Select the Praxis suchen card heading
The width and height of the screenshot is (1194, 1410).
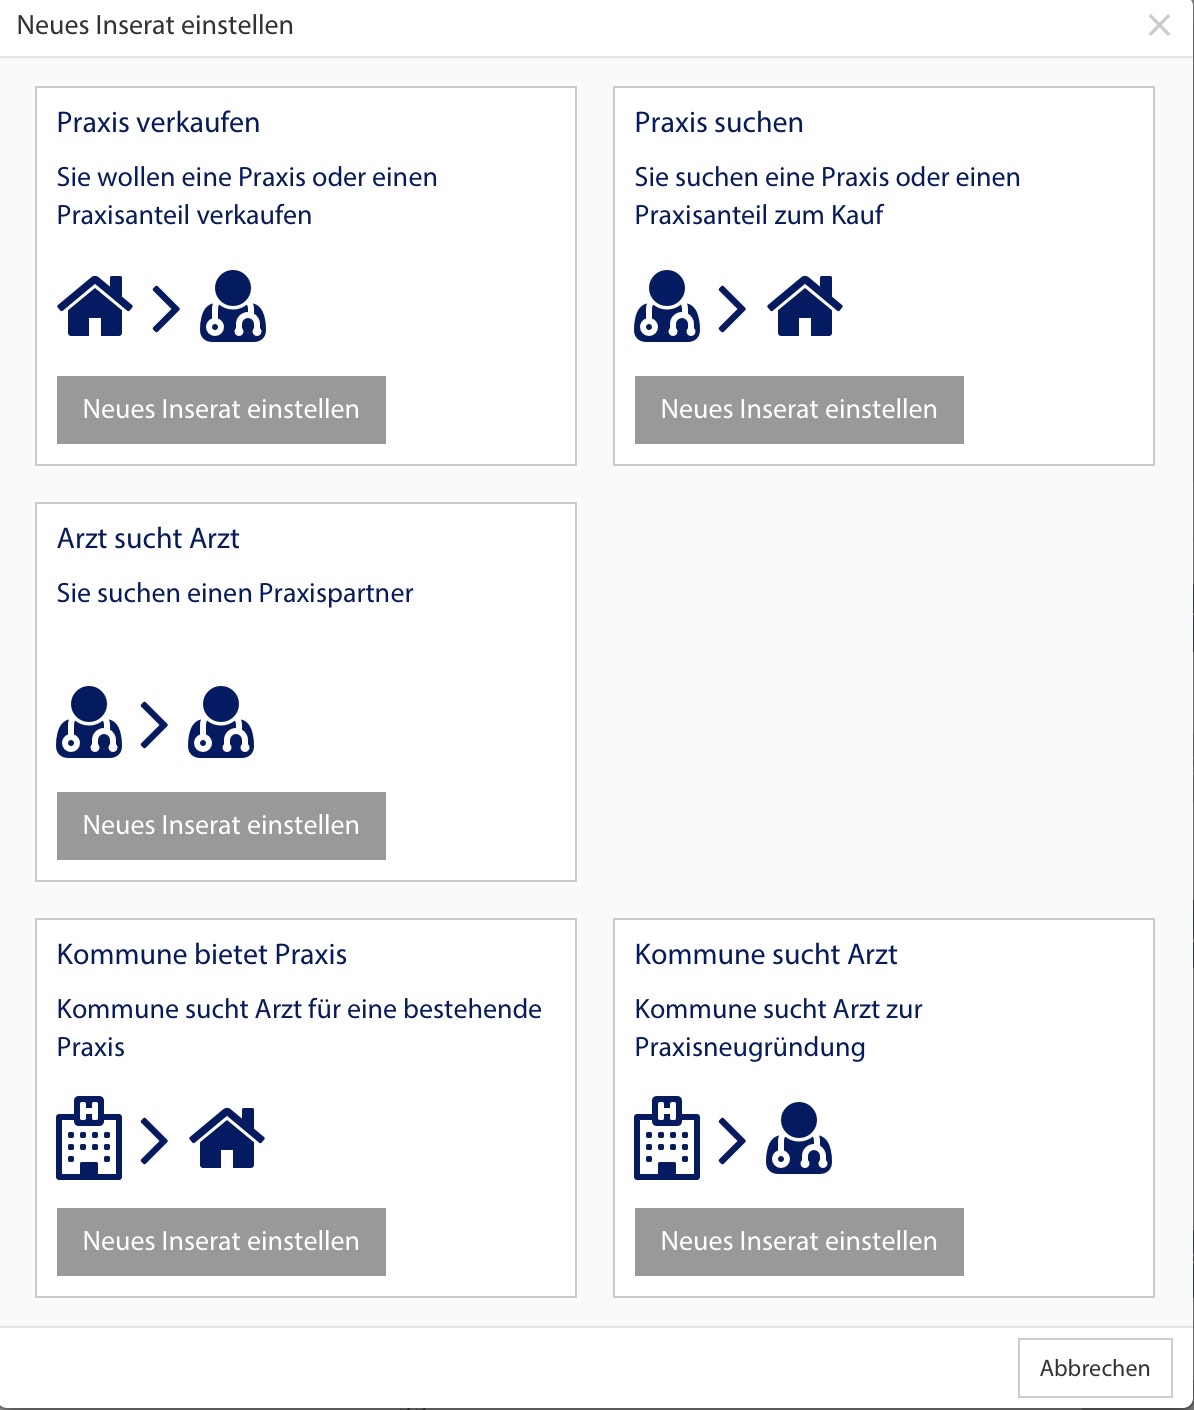(719, 123)
